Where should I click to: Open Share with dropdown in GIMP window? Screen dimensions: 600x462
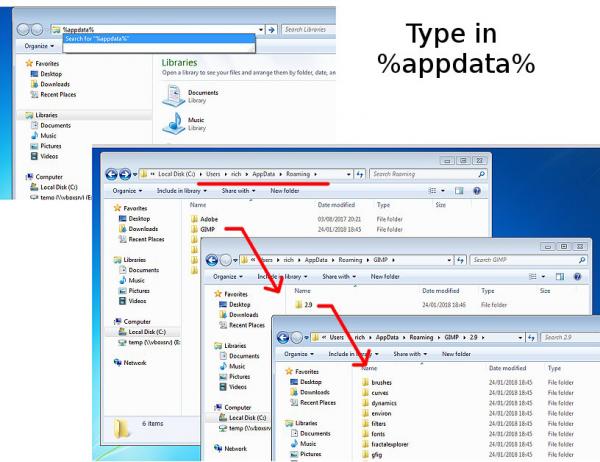(x=339, y=276)
